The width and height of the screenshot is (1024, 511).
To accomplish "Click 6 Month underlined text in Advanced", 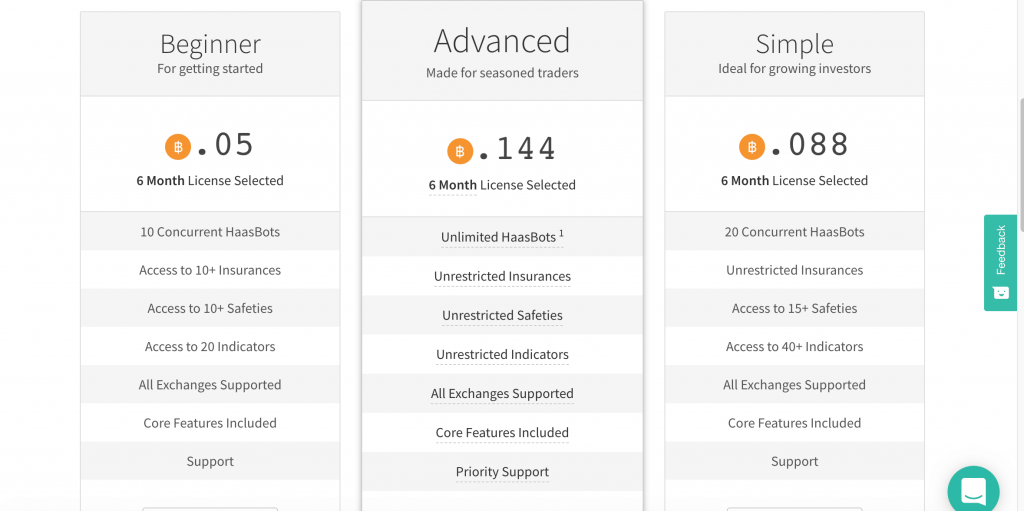I will [453, 186].
